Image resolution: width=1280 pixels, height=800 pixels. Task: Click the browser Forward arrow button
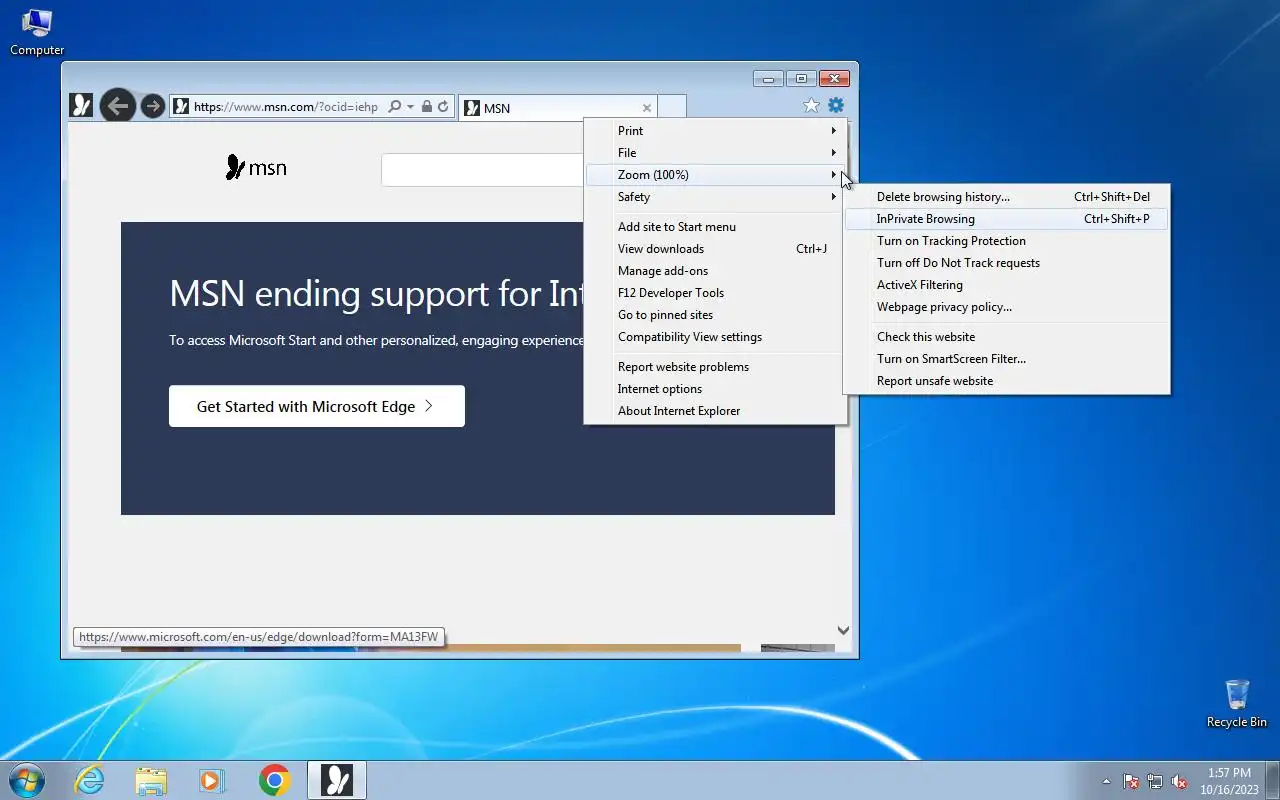[x=152, y=106]
